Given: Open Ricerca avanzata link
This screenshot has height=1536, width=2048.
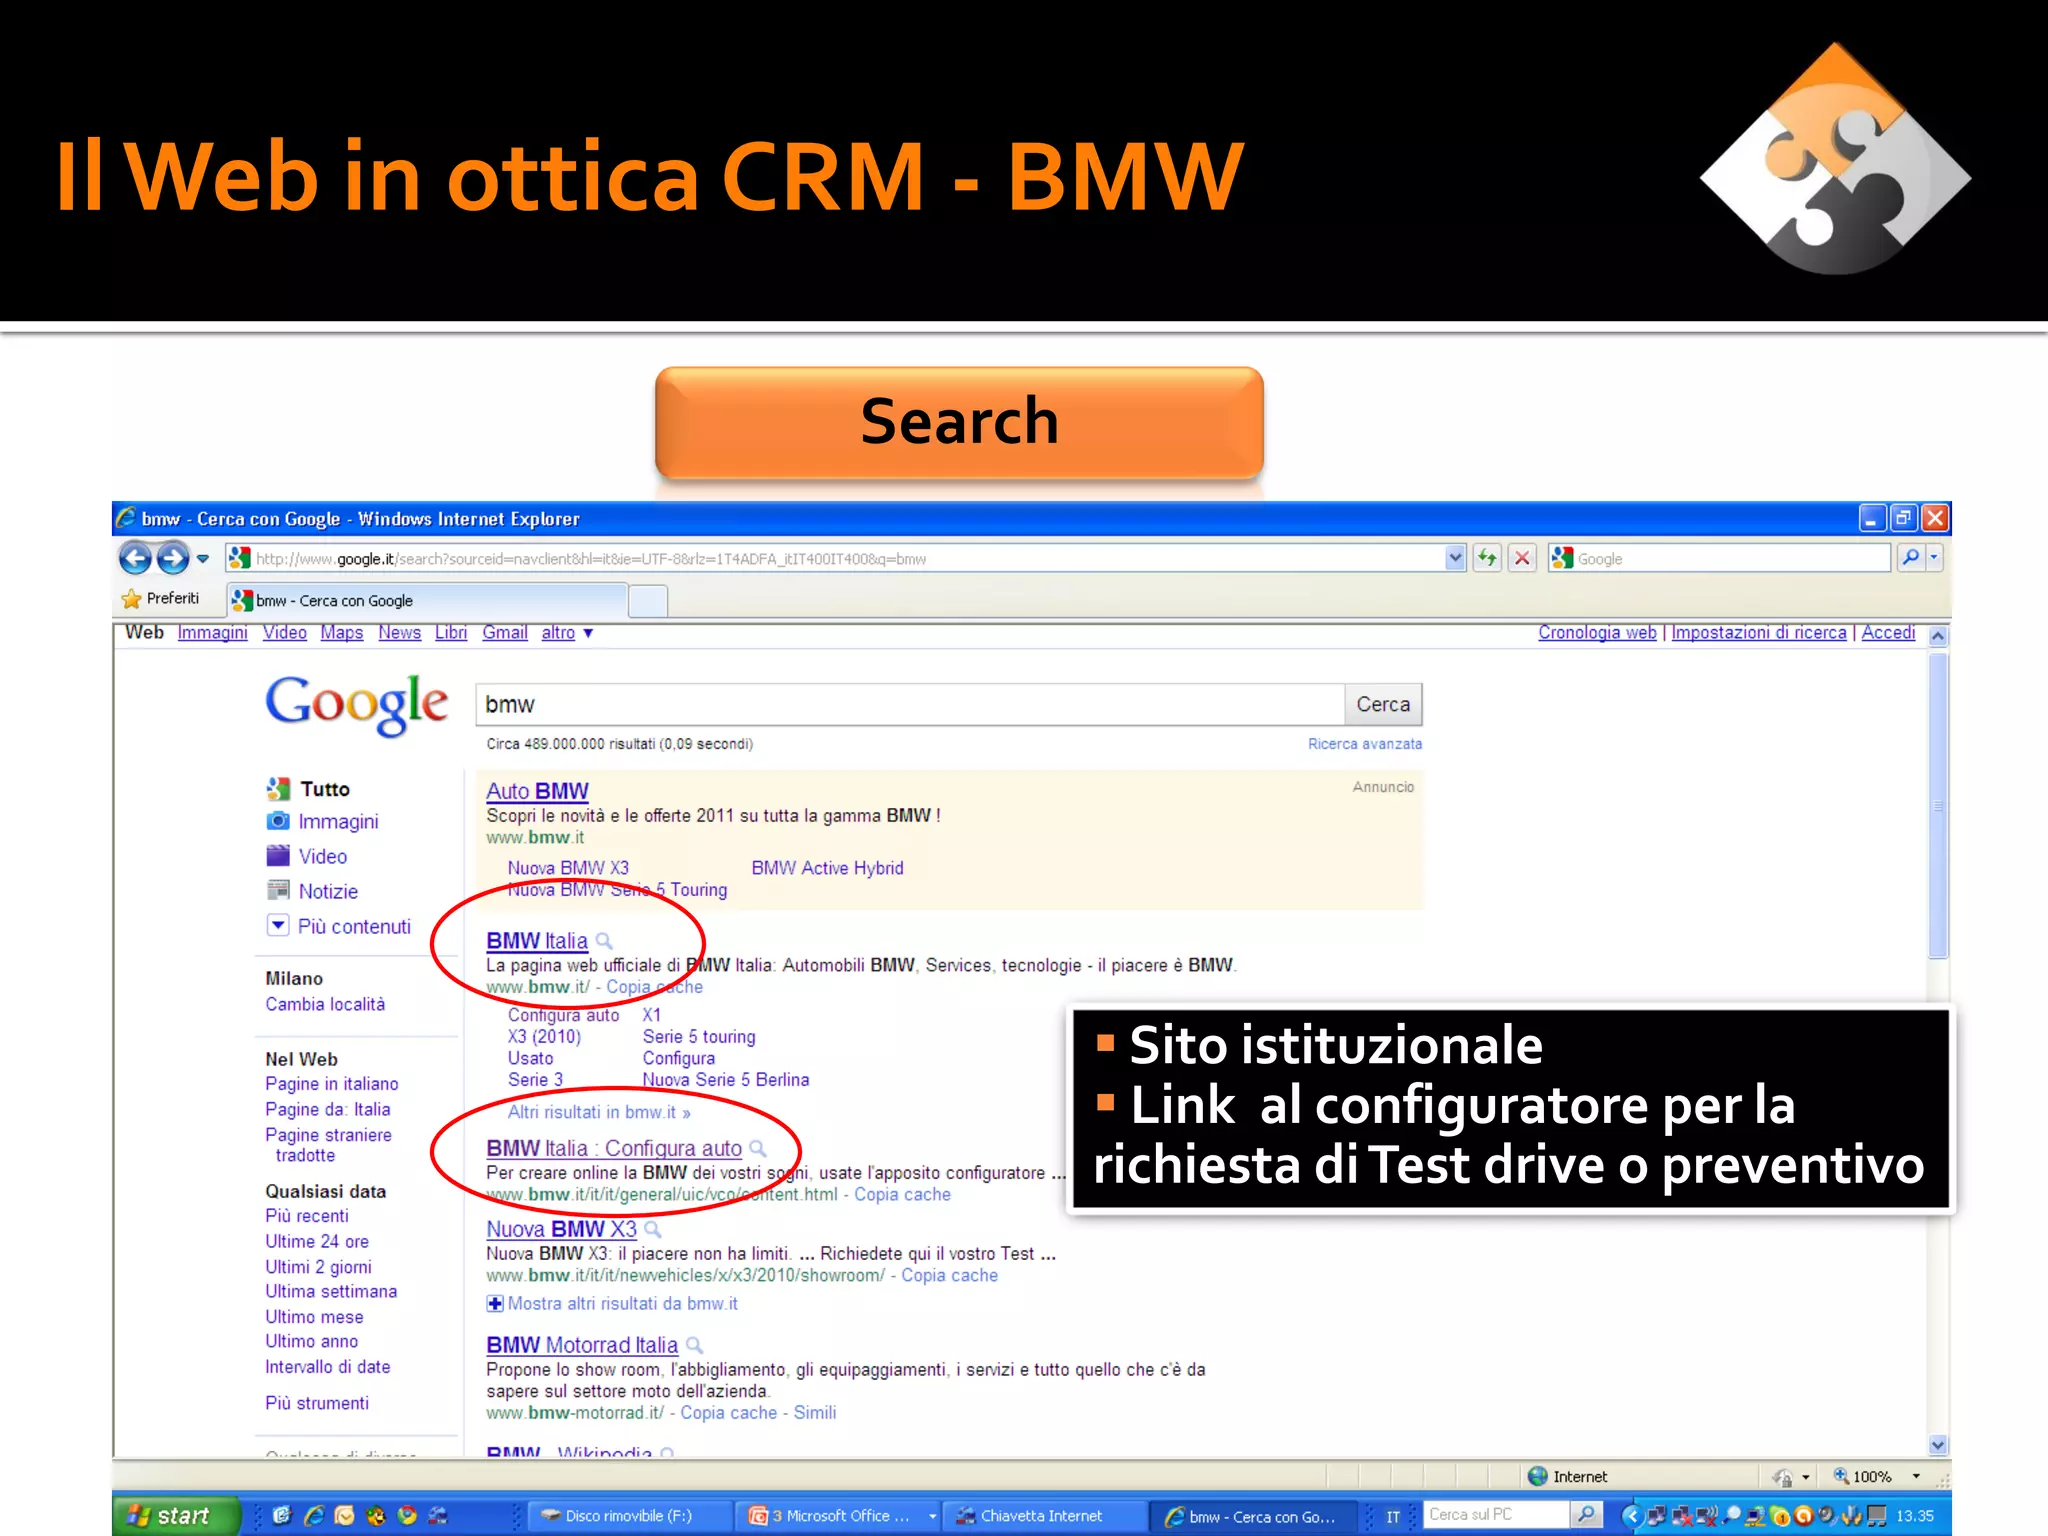Looking at the screenshot, I should (x=1365, y=744).
